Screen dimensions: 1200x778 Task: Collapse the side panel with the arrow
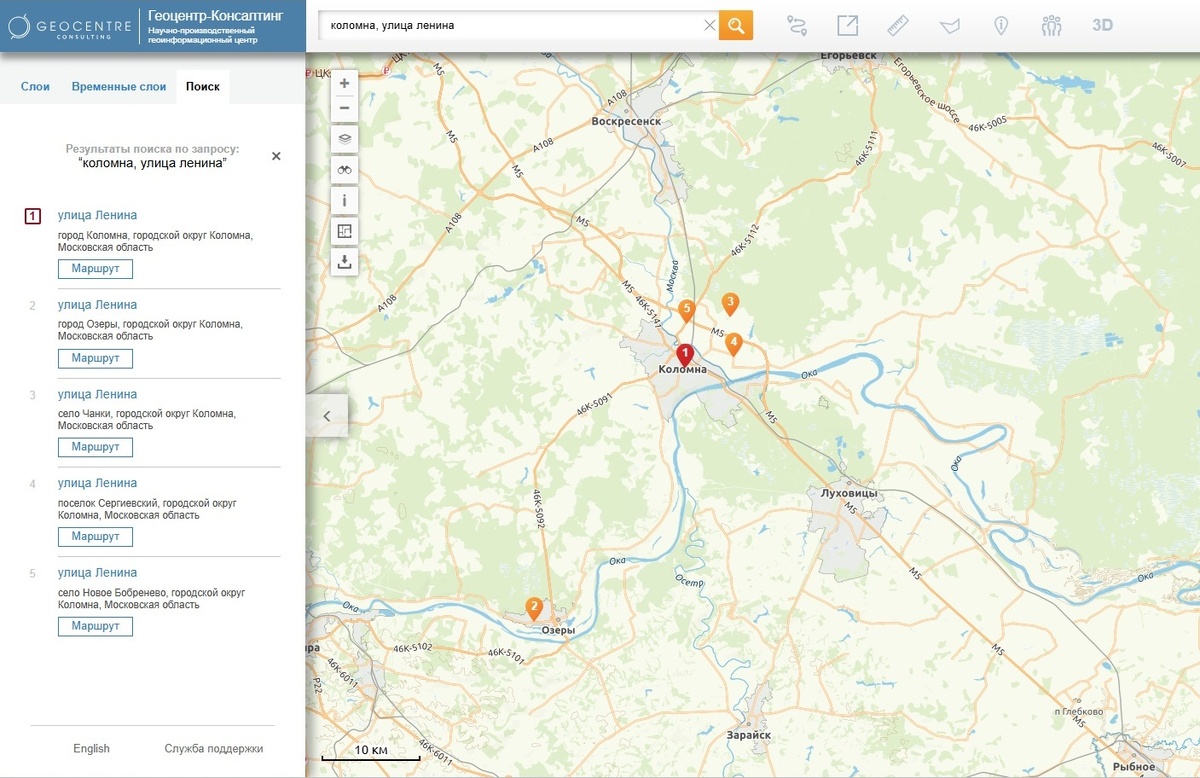[x=327, y=416]
